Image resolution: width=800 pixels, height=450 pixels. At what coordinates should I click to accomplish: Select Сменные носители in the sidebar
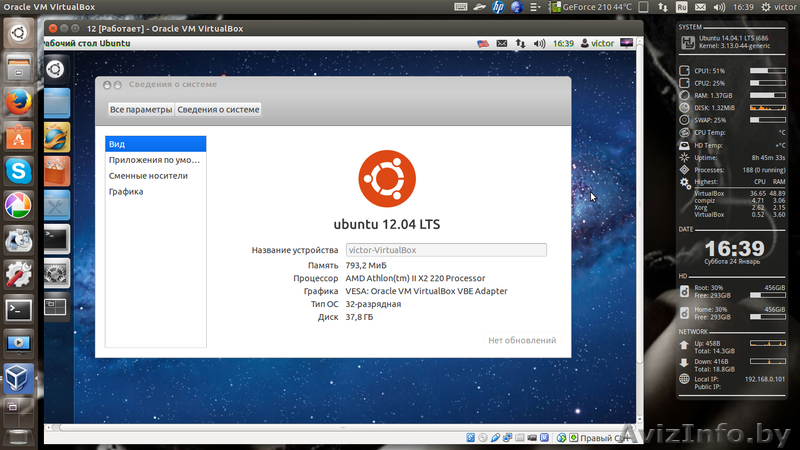156,176
